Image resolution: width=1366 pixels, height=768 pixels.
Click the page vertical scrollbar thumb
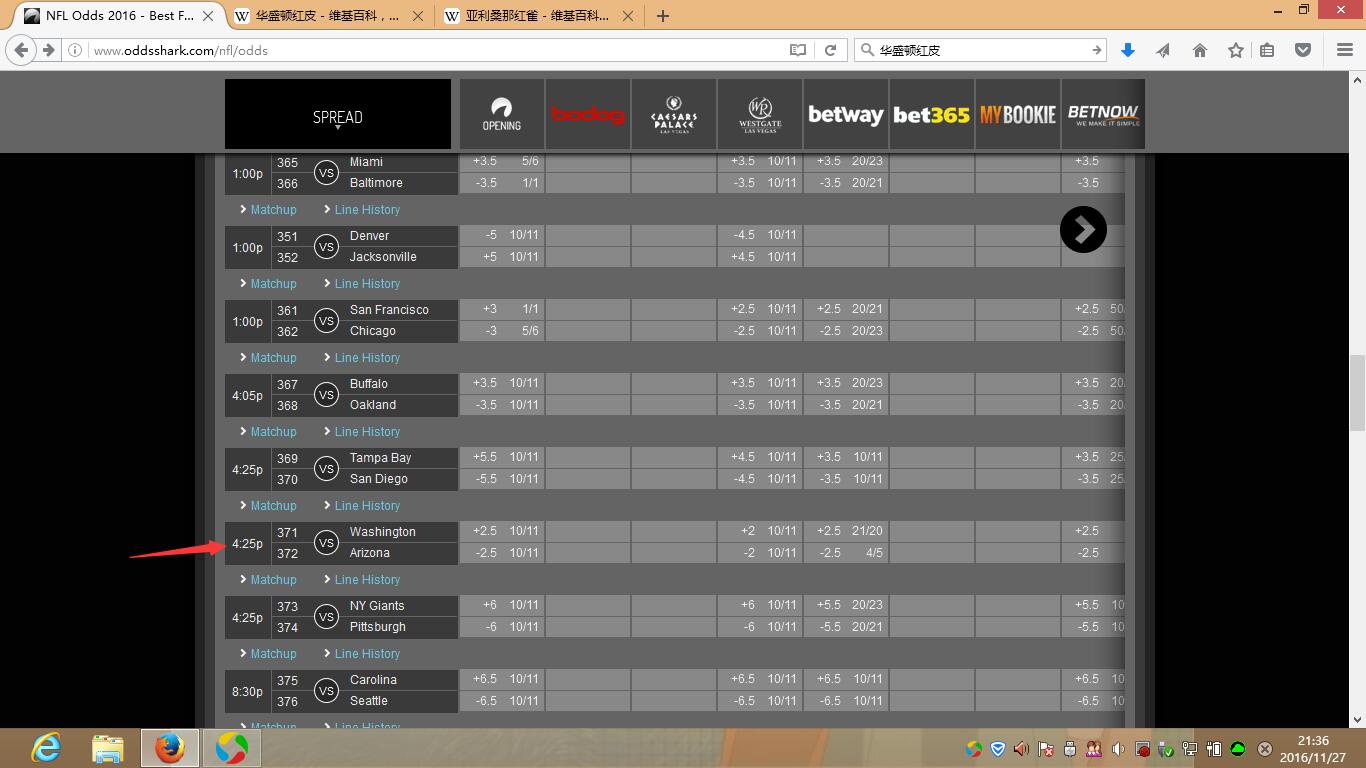coord(1357,392)
